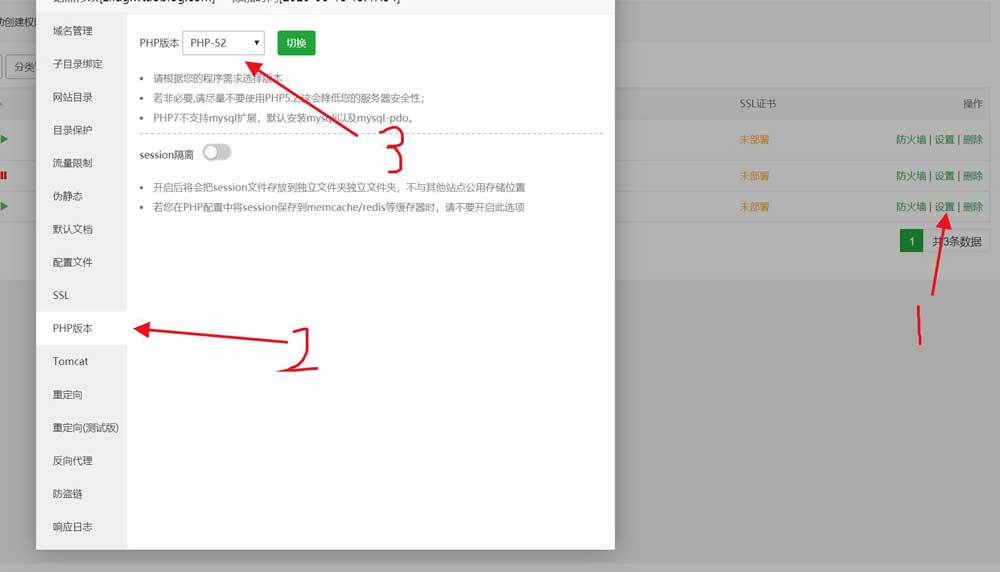Click 设置 link in the third row

(x=944, y=207)
